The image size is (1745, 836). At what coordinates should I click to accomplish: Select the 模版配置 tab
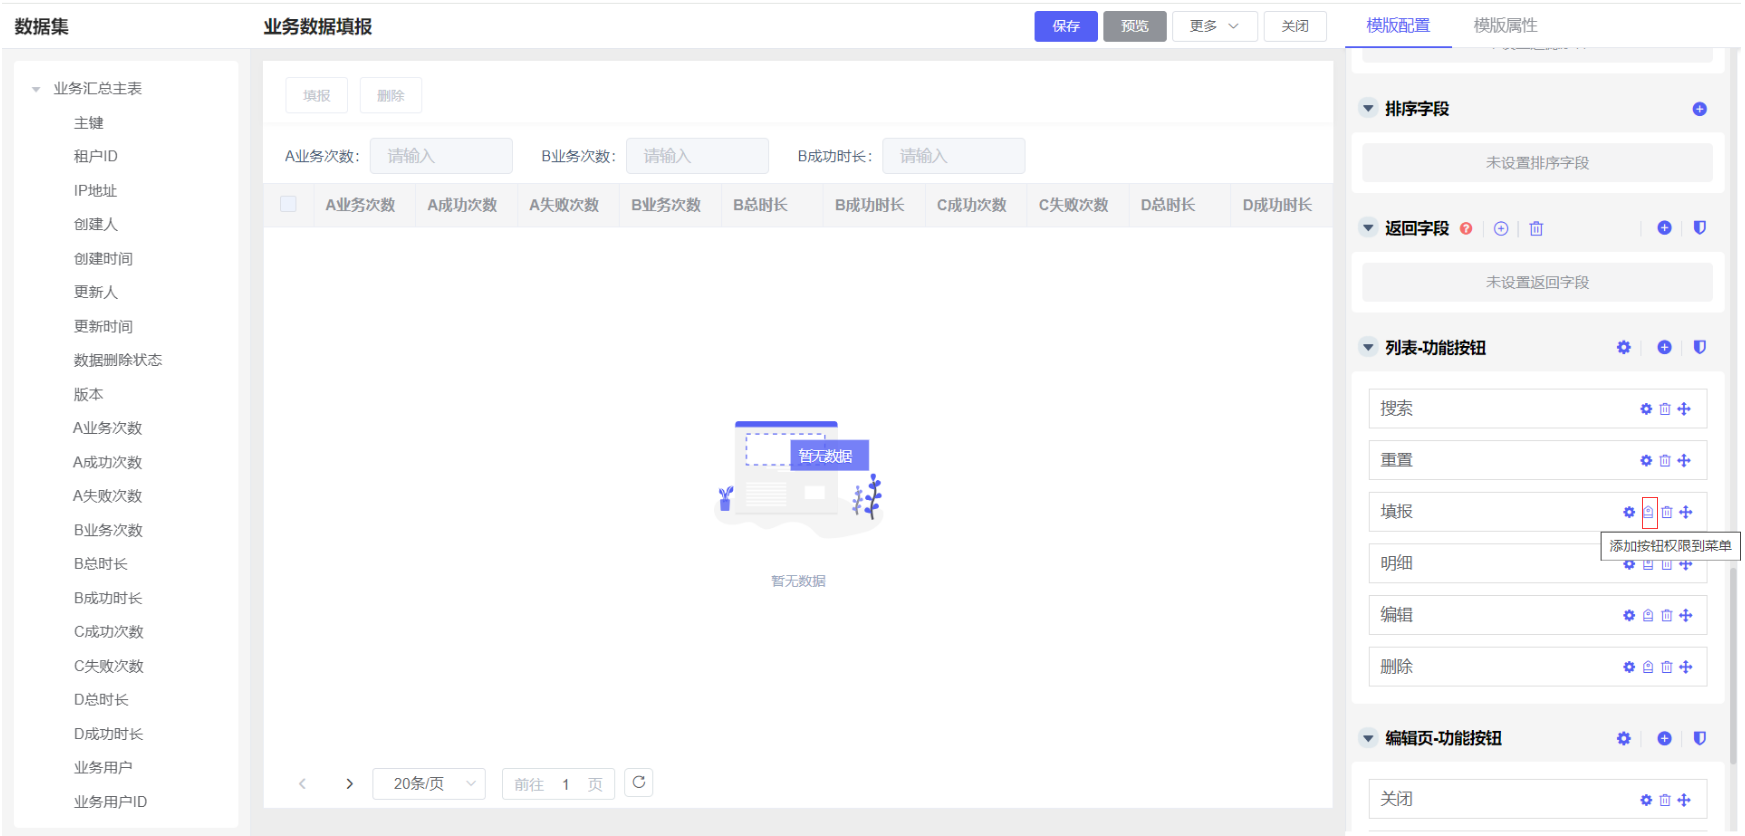[x=1397, y=26]
